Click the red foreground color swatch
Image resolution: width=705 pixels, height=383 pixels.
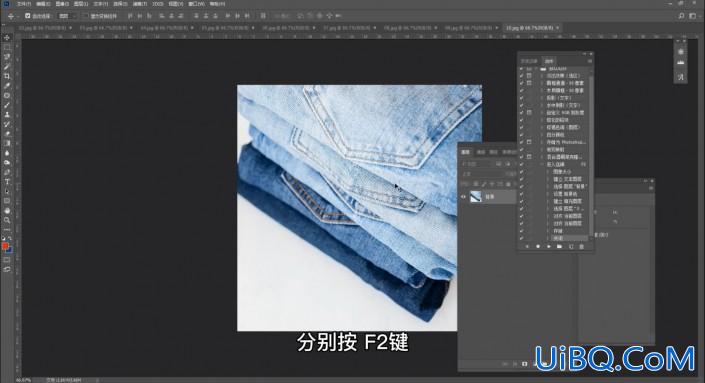5,246
